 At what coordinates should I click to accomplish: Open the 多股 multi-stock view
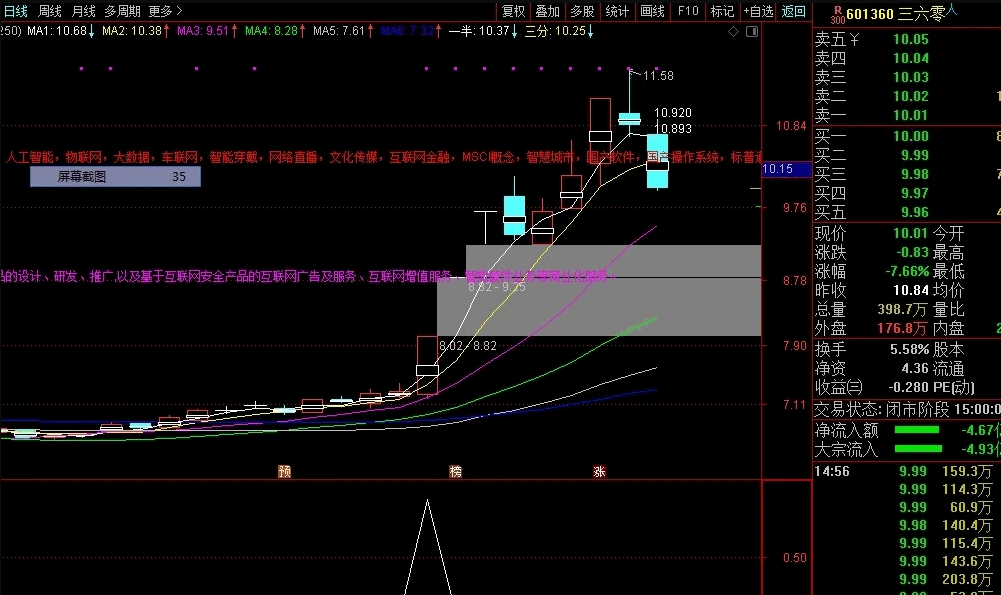582,11
